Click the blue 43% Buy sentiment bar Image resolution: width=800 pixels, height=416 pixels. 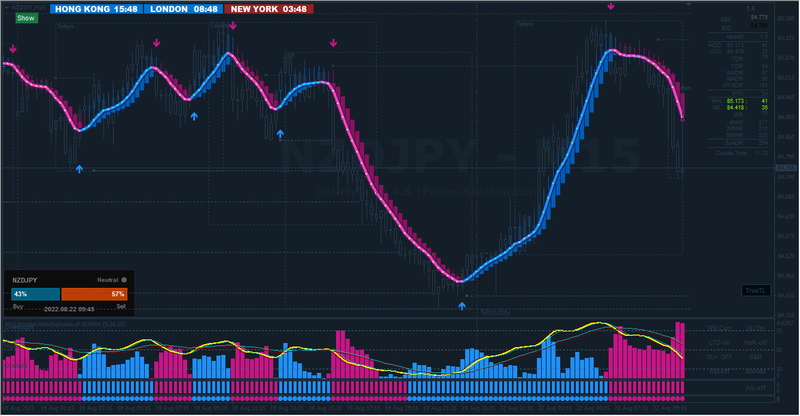(35, 294)
